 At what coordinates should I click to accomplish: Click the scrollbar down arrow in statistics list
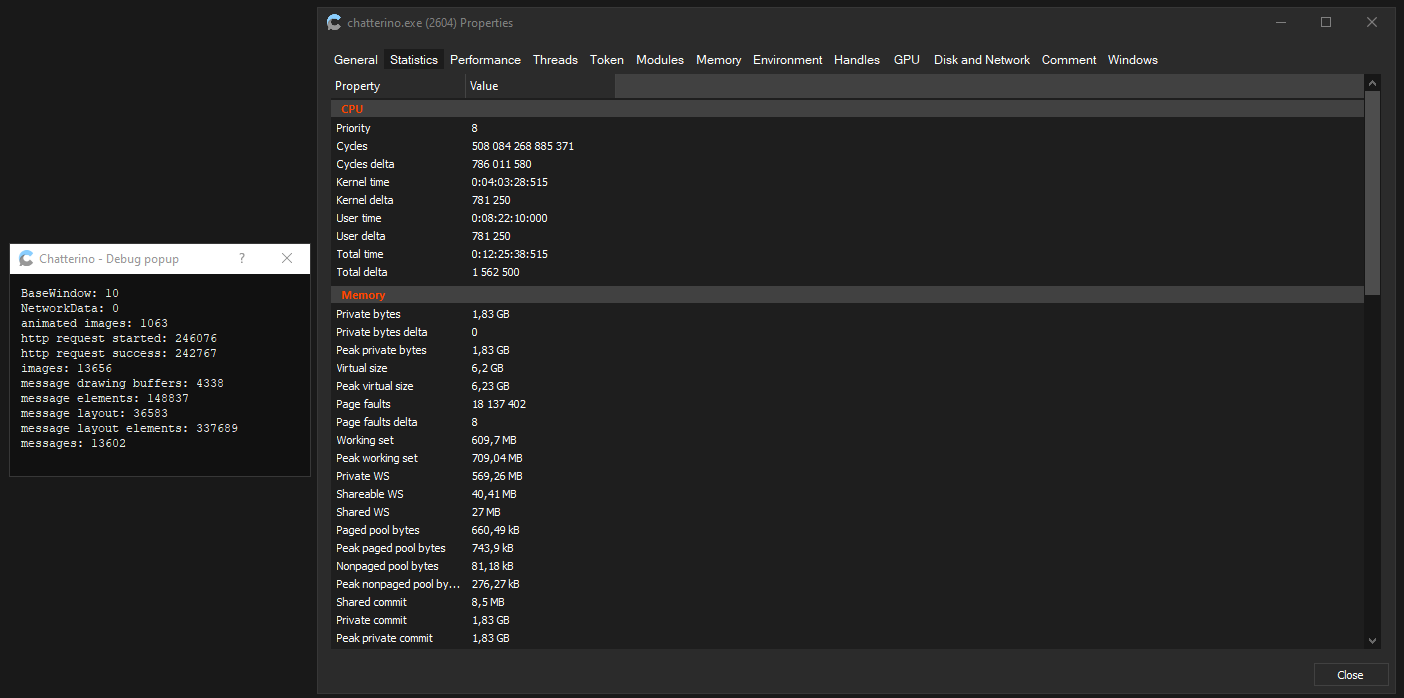(1372, 640)
